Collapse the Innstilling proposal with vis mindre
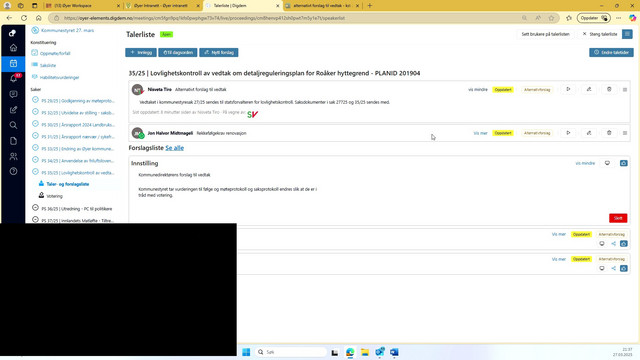The image size is (640, 360). pyautogui.click(x=585, y=163)
